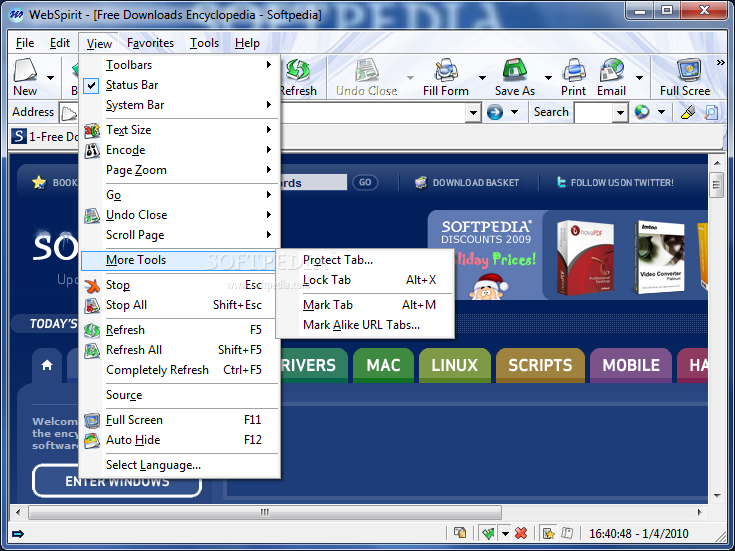Open the Save As dropdown arrow

point(548,77)
